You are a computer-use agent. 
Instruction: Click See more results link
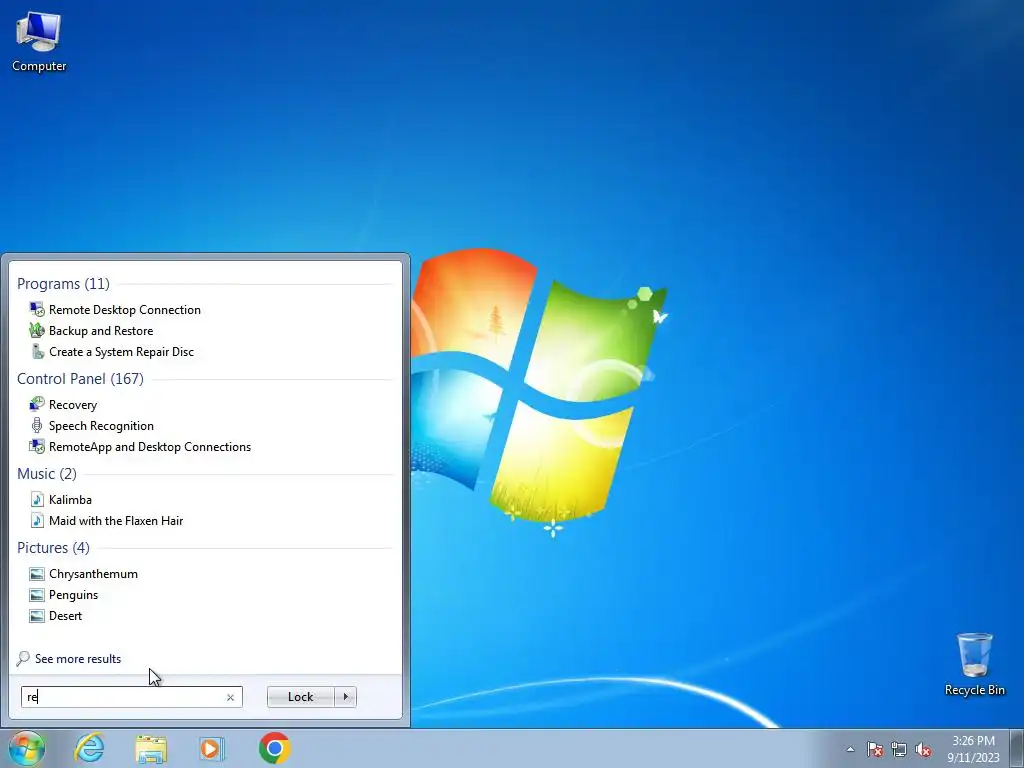point(78,659)
